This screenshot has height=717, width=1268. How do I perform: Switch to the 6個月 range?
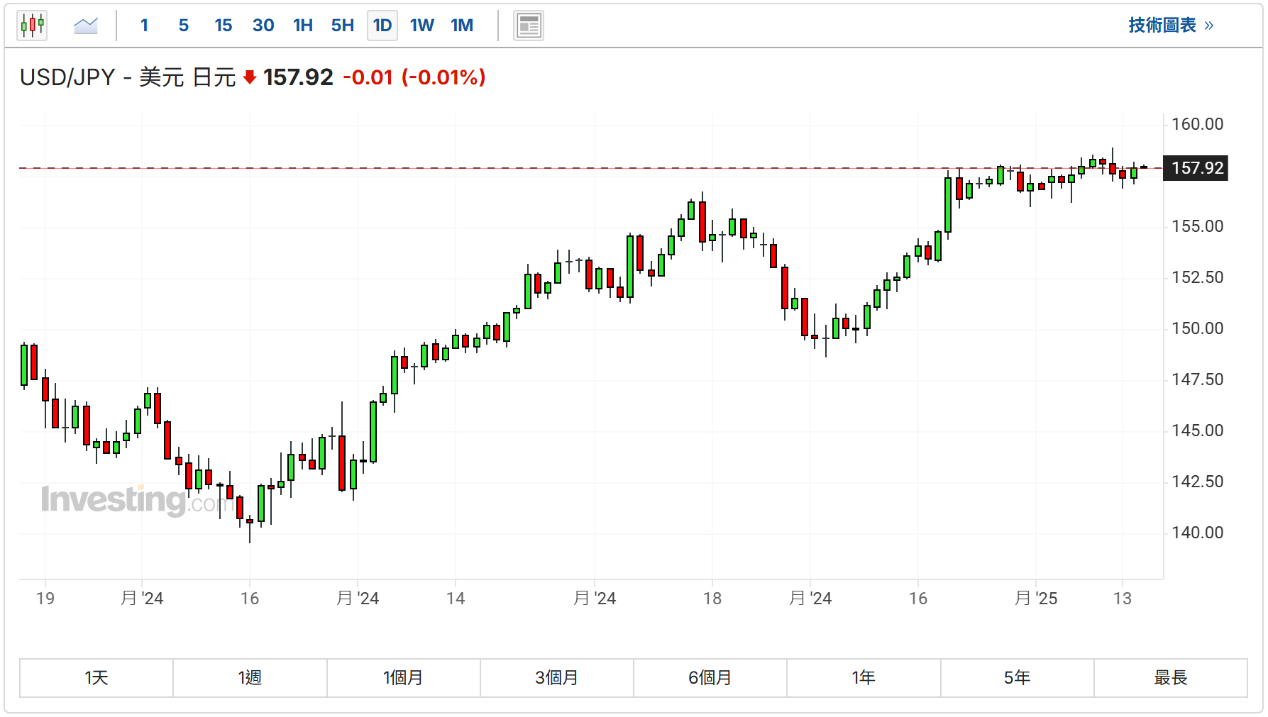(710, 678)
